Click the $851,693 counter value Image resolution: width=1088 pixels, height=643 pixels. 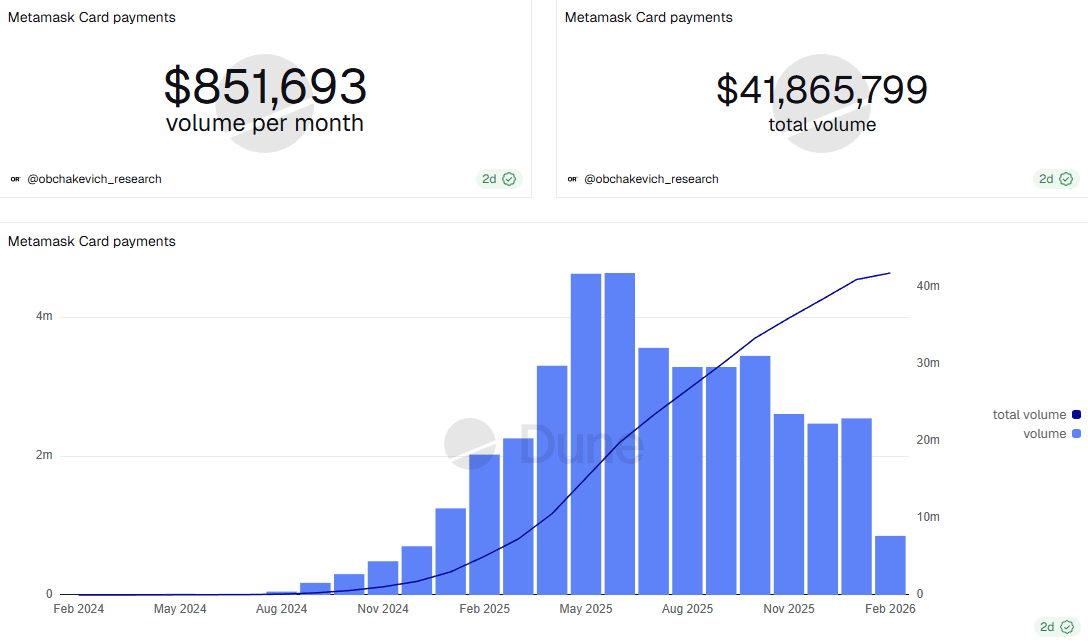pos(265,87)
